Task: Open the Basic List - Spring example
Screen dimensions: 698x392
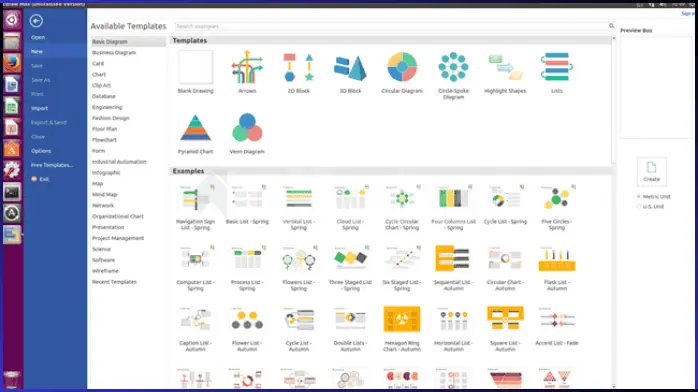Action: [247, 204]
